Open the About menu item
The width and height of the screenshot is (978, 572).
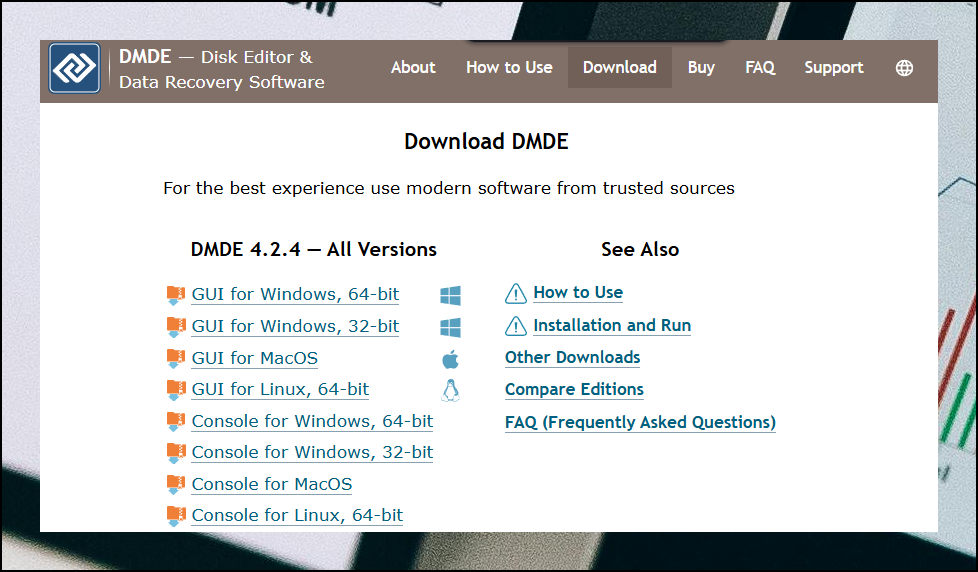413,67
